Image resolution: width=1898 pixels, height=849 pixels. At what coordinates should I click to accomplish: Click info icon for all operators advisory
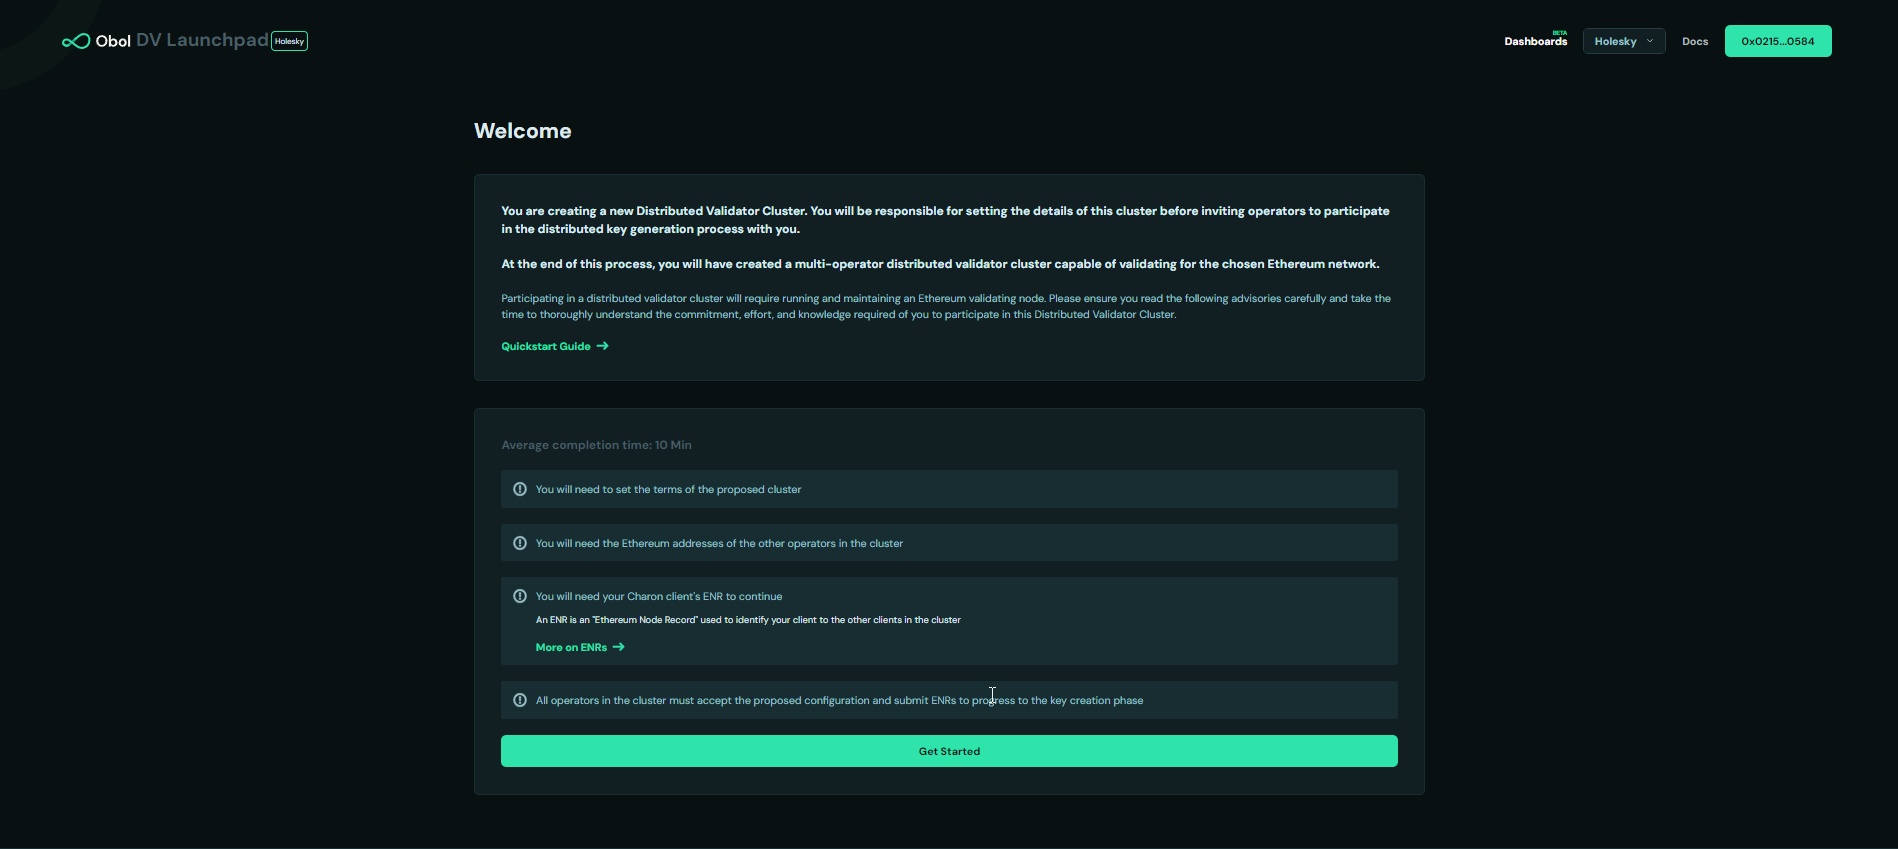click(x=520, y=700)
